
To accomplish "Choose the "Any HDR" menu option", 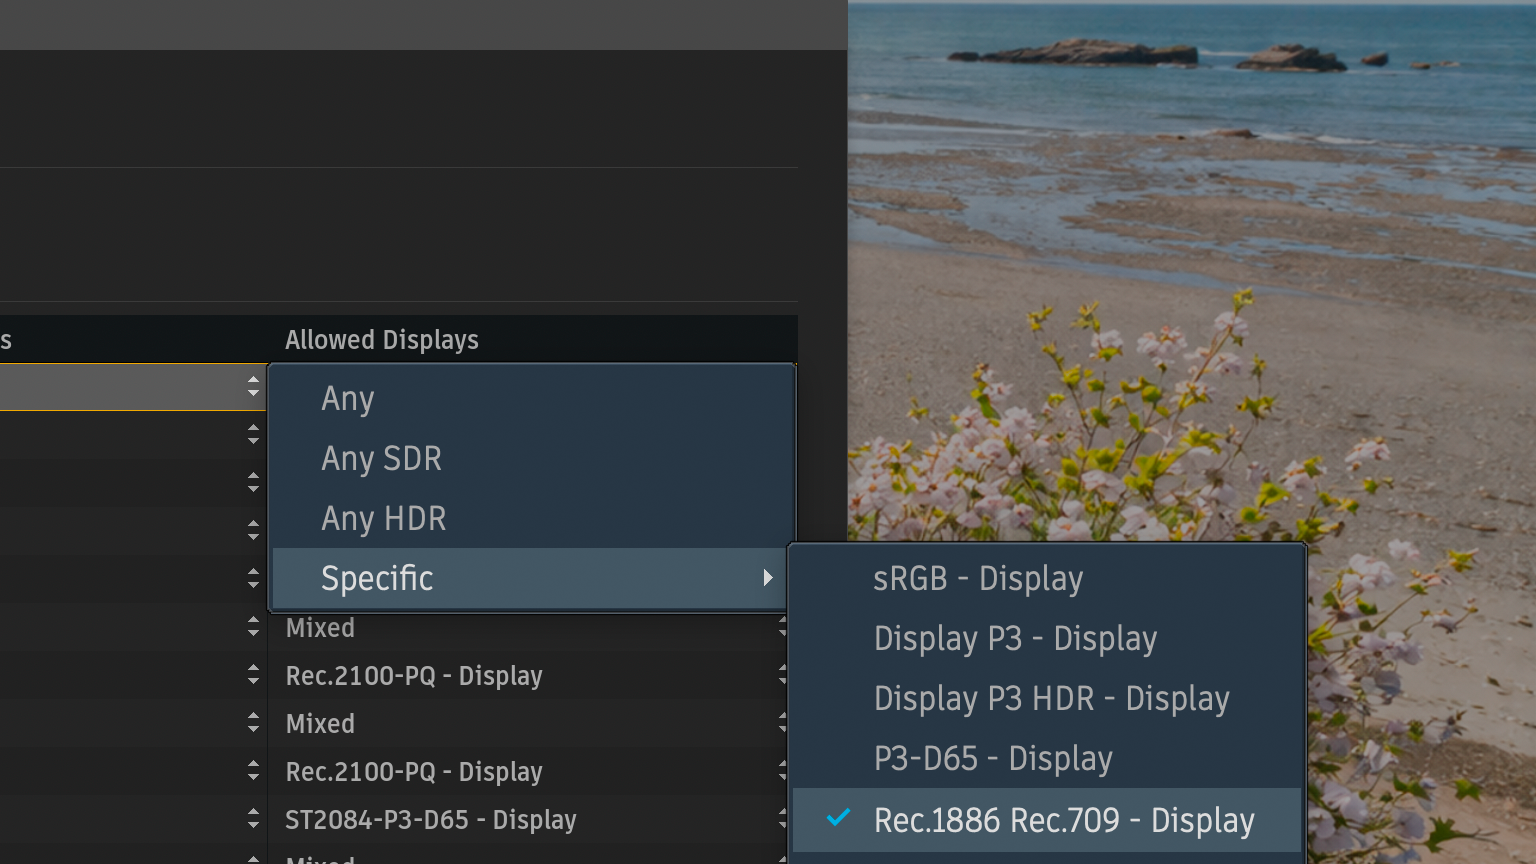I will 383,518.
